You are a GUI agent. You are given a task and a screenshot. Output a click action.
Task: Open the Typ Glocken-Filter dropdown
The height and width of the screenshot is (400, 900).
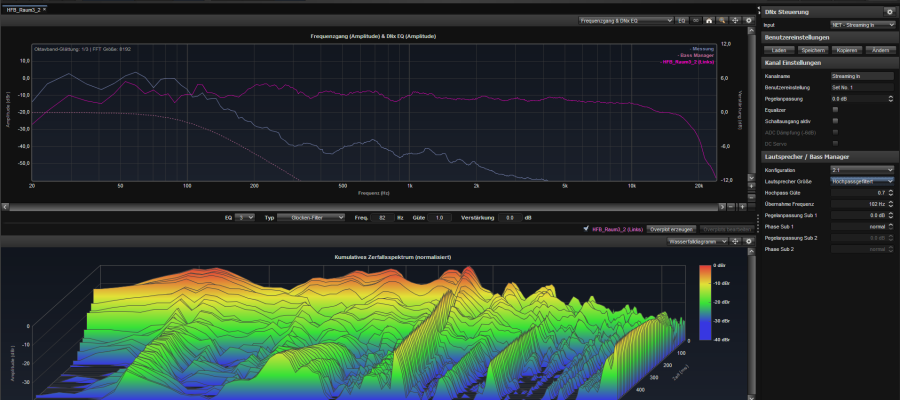(x=311, y=218)
